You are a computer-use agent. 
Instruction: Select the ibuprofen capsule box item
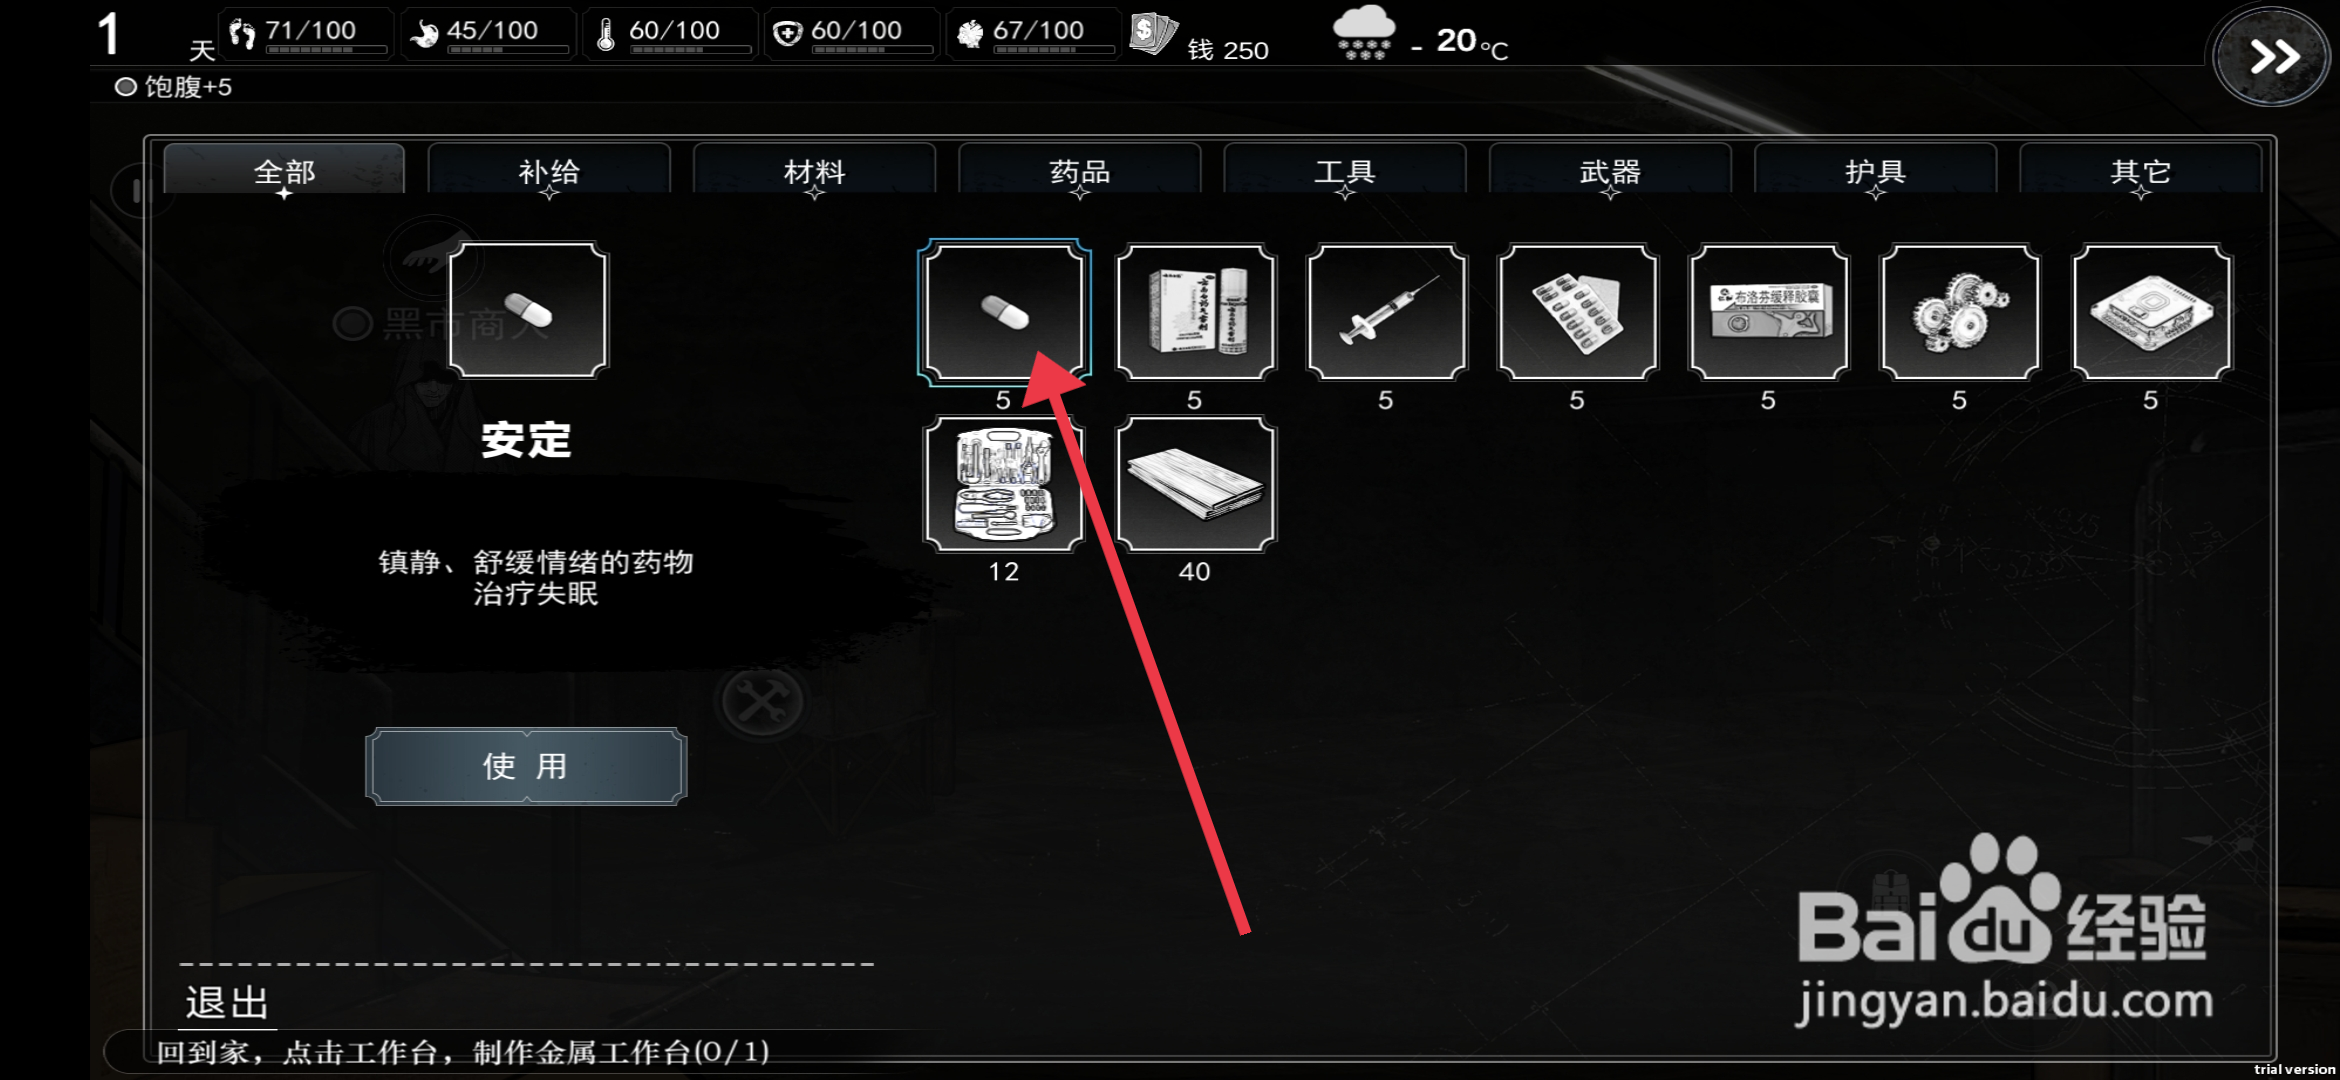pos(1768,312)
